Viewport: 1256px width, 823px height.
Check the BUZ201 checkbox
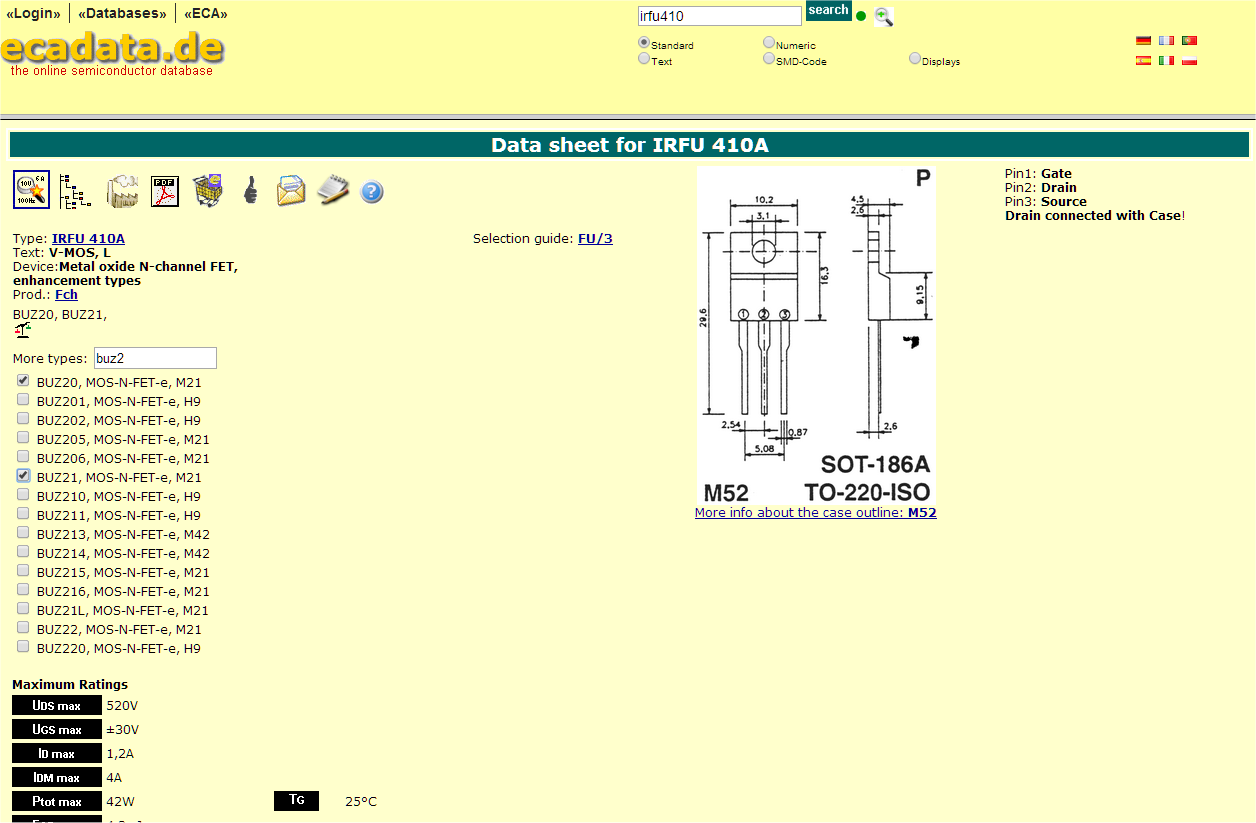(x=23, y=400)
